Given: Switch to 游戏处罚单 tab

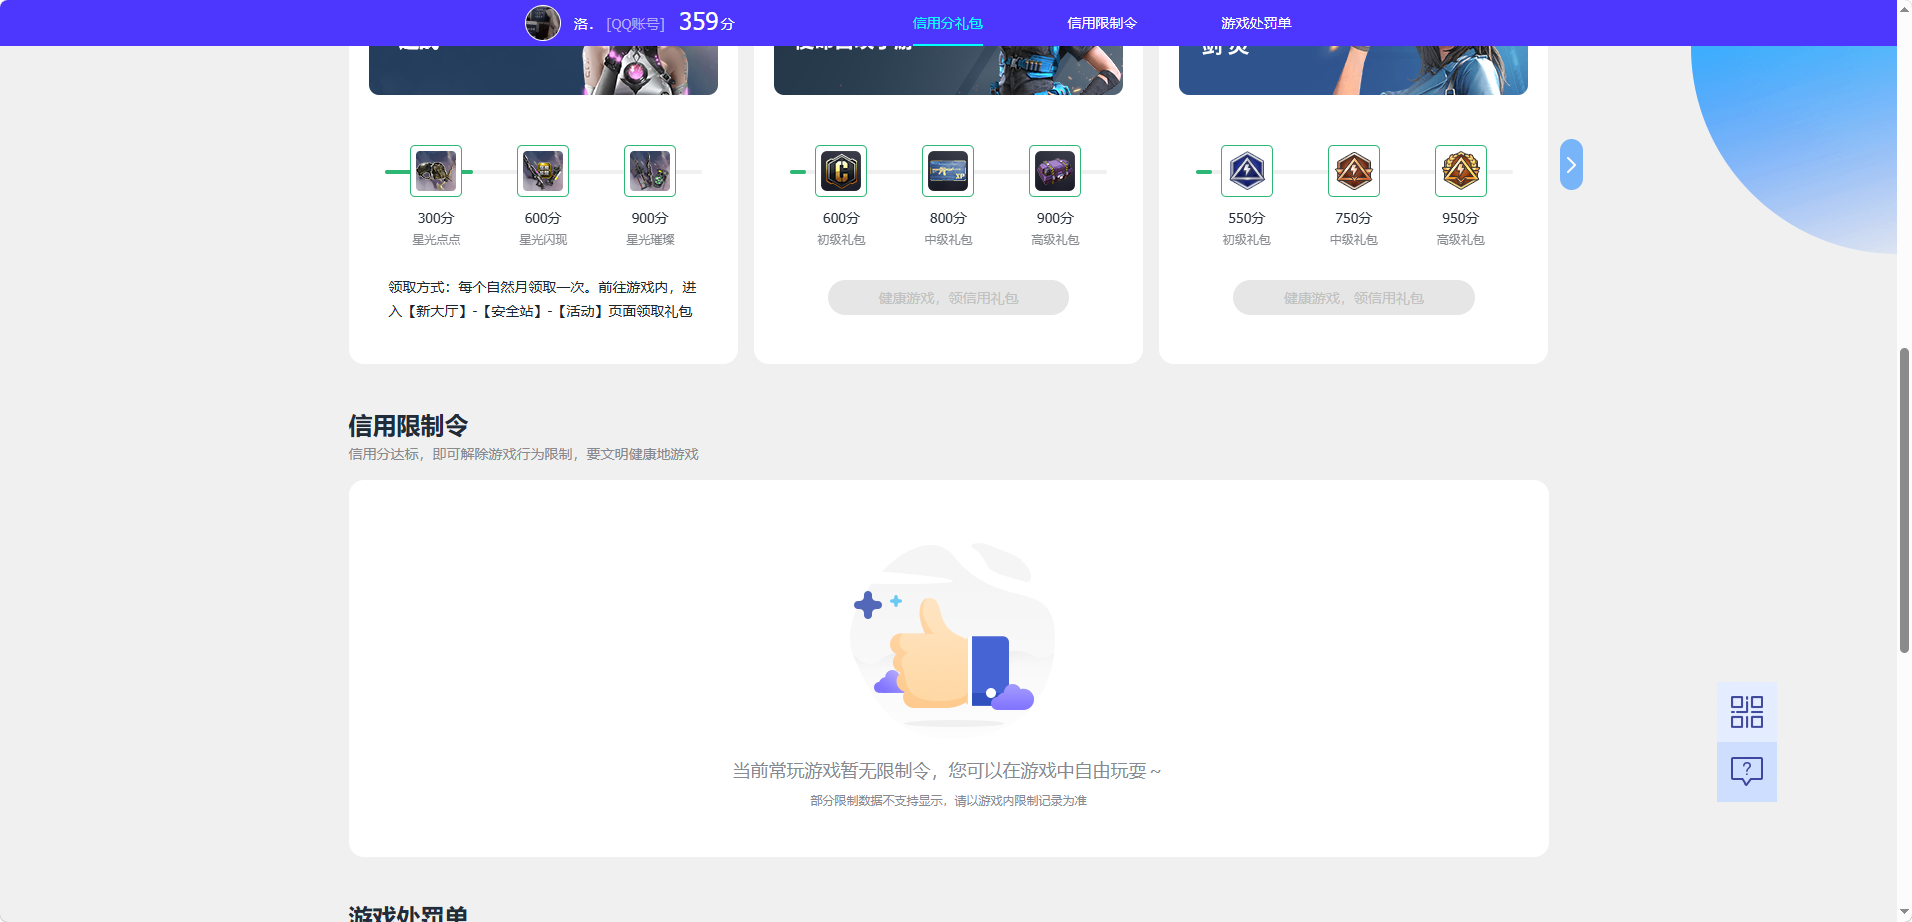Looking at the screenshot, I should point(1256,23).
